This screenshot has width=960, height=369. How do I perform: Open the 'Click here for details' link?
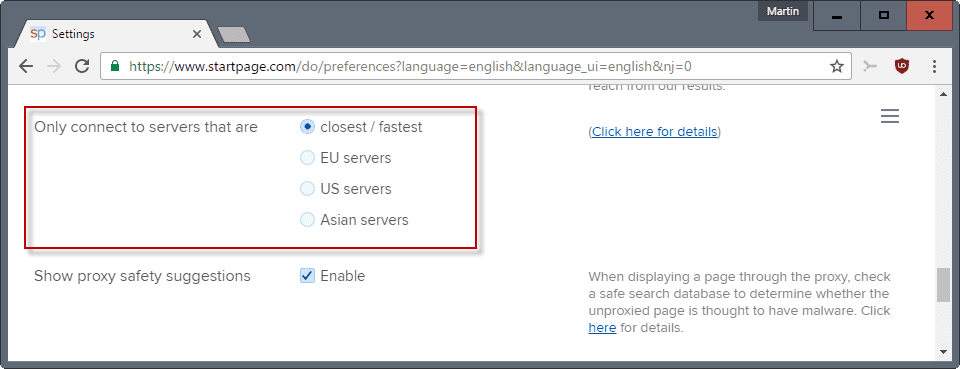[654, 132]
